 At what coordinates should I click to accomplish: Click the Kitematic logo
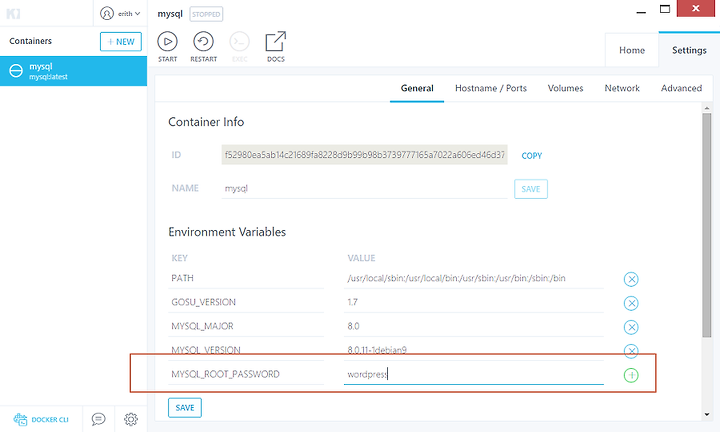(x=13, y=14)
